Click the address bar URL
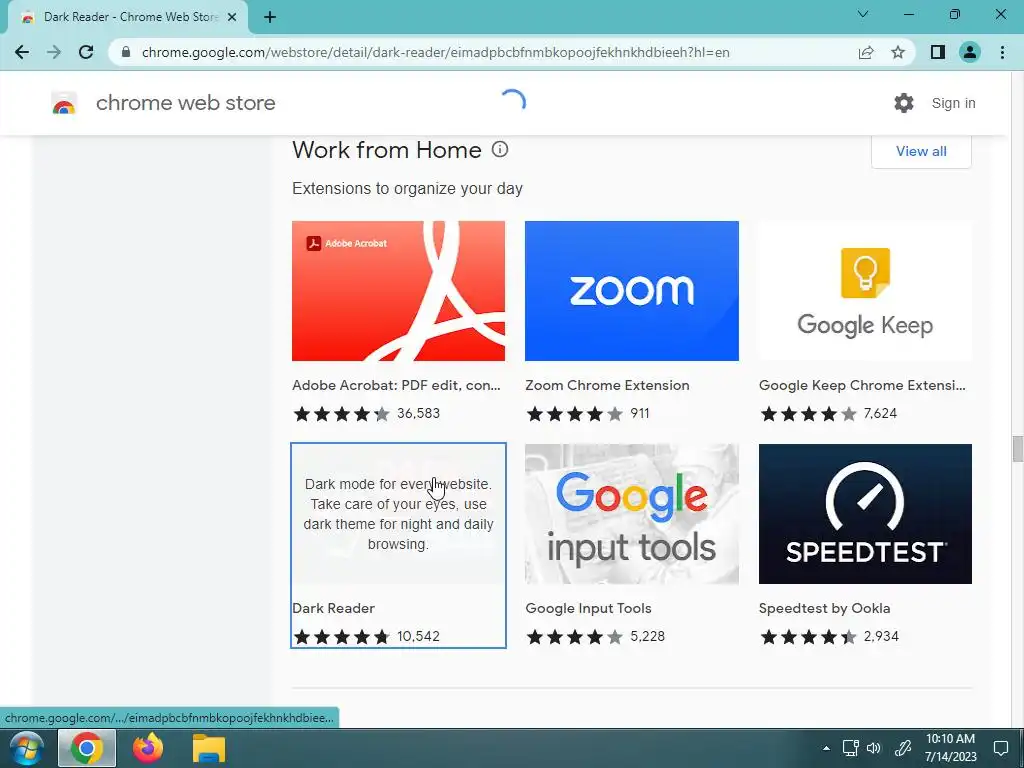Image resolution: width=1024 pixels, height=768 pixels. pyautogui.click(x=436, y=52)
